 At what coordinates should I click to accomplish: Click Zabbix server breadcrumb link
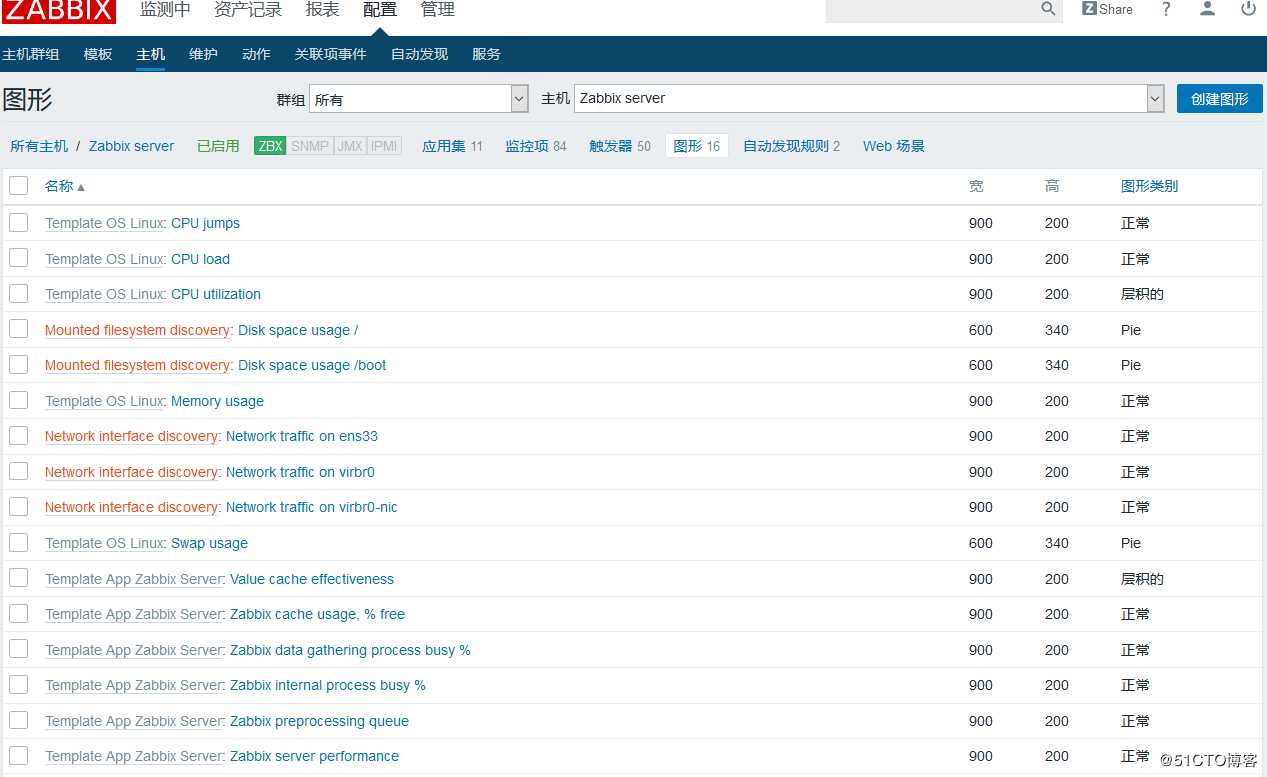[x=131, y=146]
